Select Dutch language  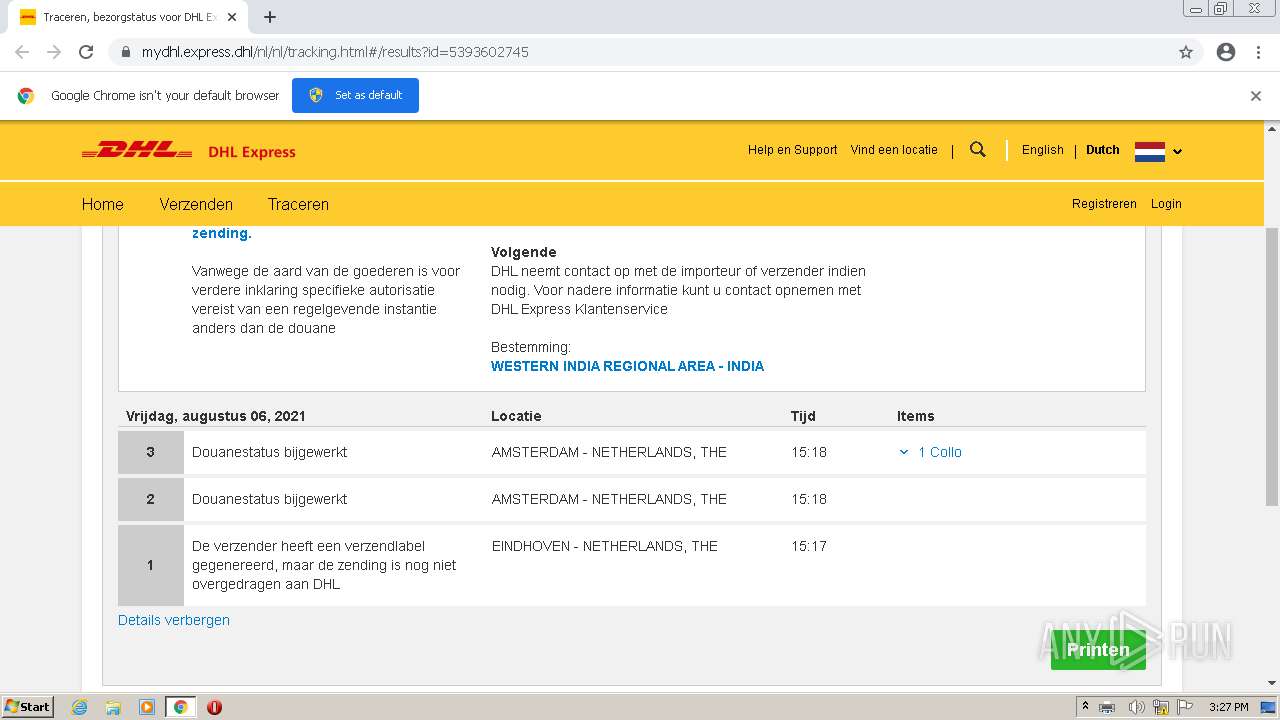[1103, 150]
